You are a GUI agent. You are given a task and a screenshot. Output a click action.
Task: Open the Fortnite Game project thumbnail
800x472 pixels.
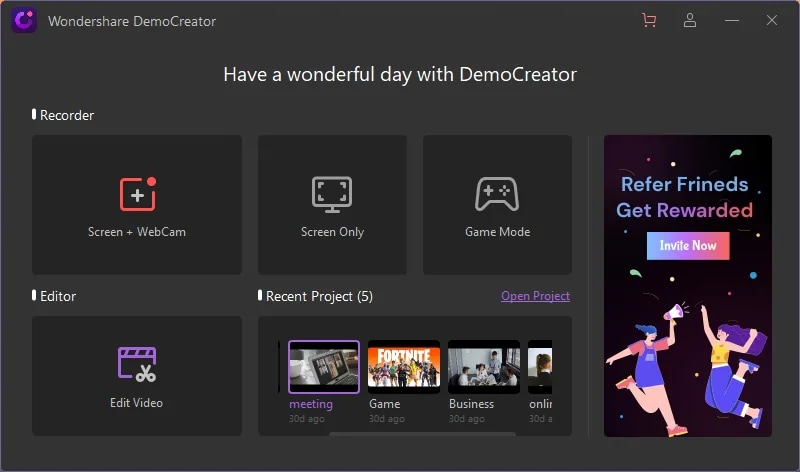tap(404, 367)
